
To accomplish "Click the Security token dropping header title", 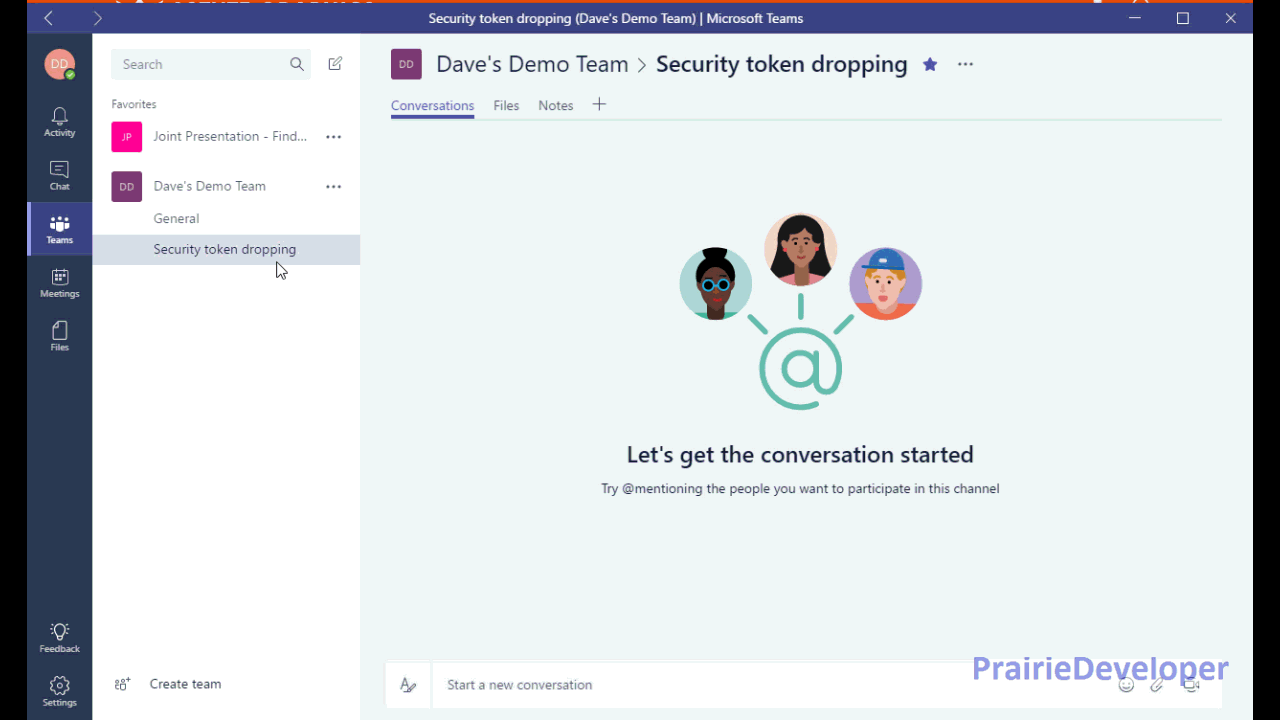I will (x=782, y=64).
